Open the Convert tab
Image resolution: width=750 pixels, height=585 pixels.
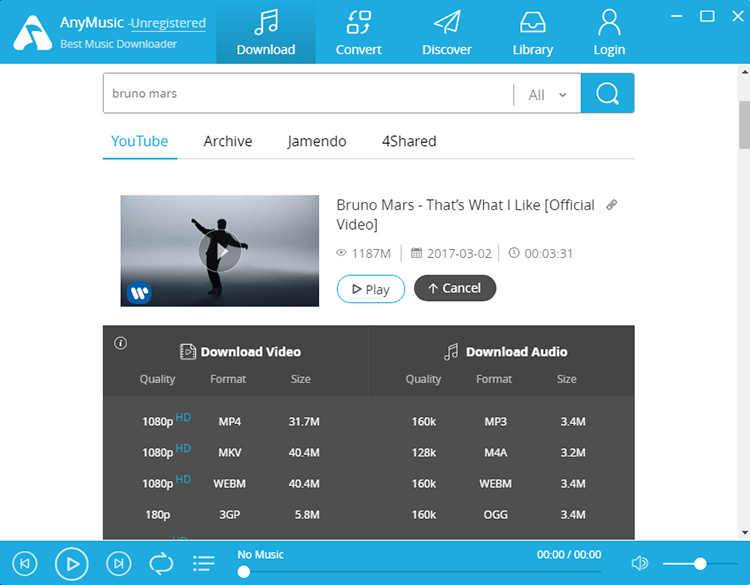pos(358,32)
